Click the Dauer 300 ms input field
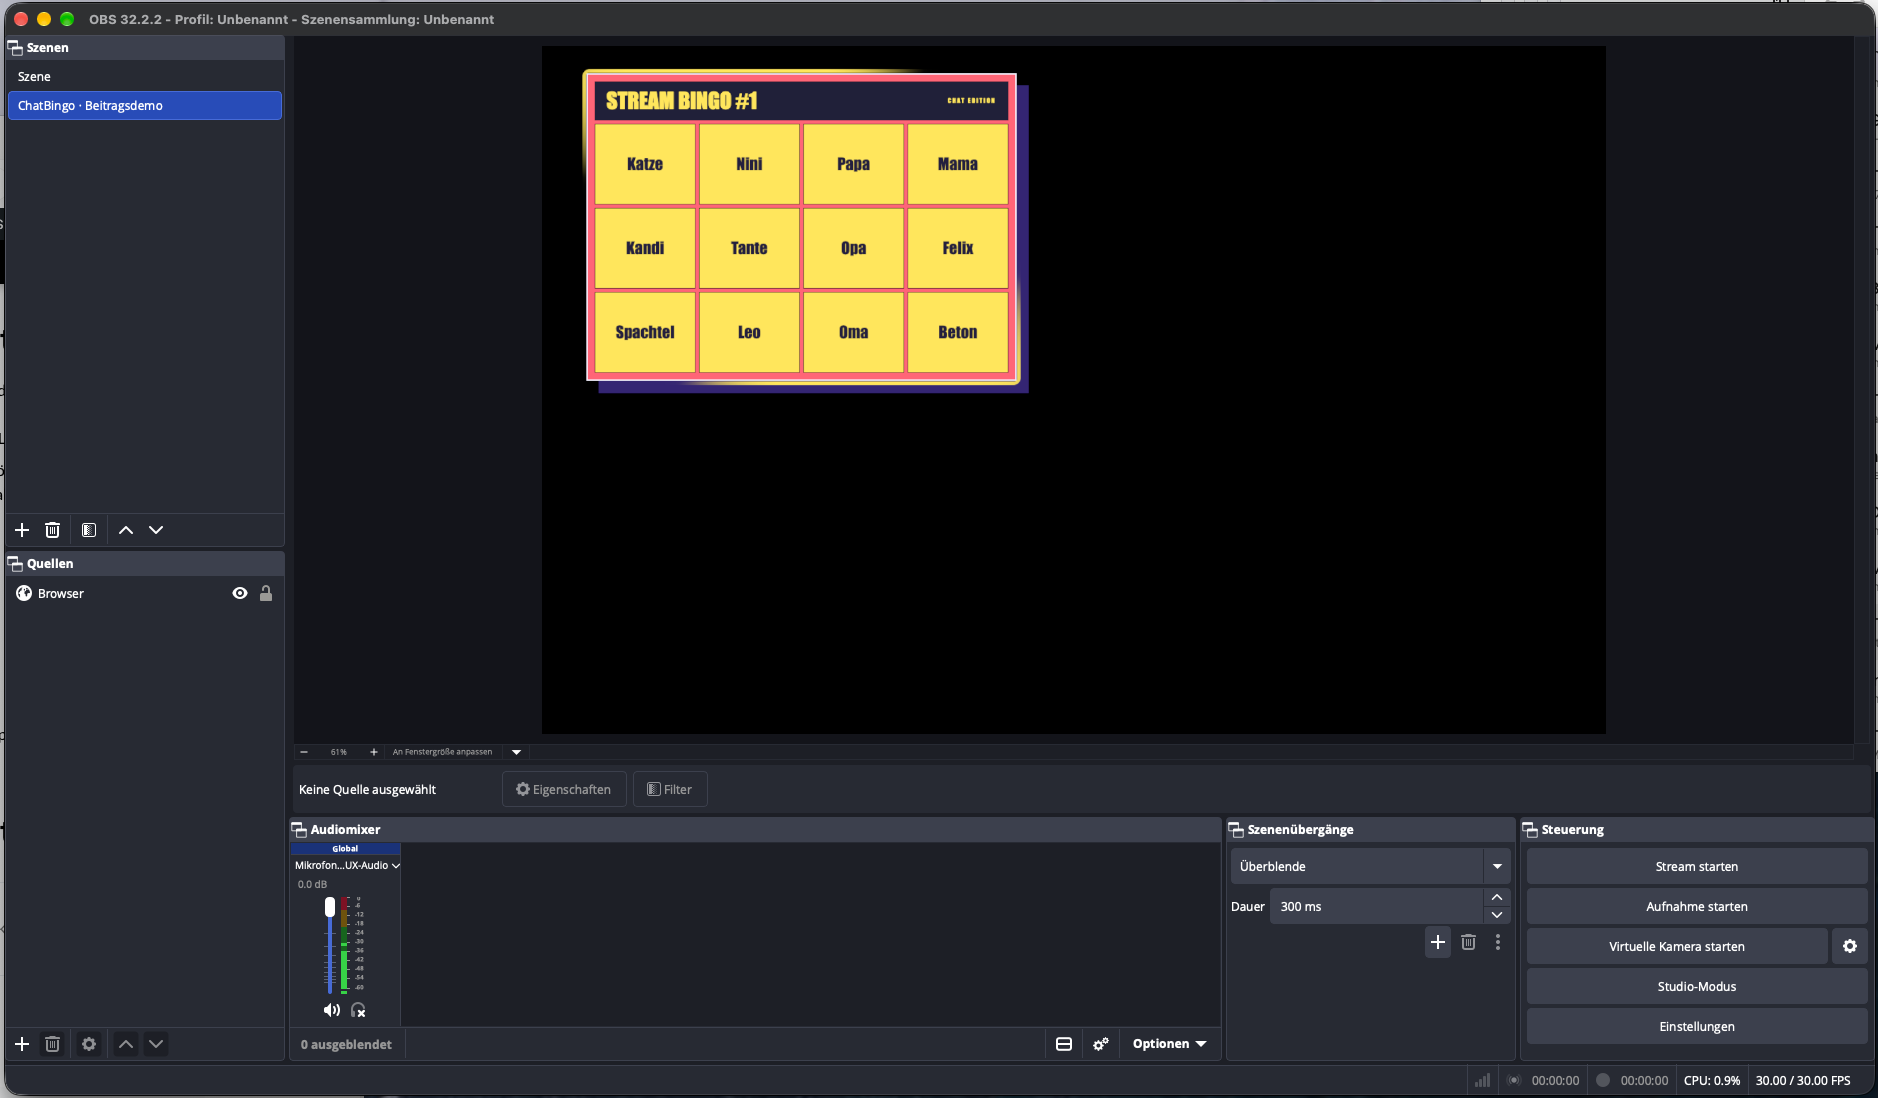 tap(1377, 906)
